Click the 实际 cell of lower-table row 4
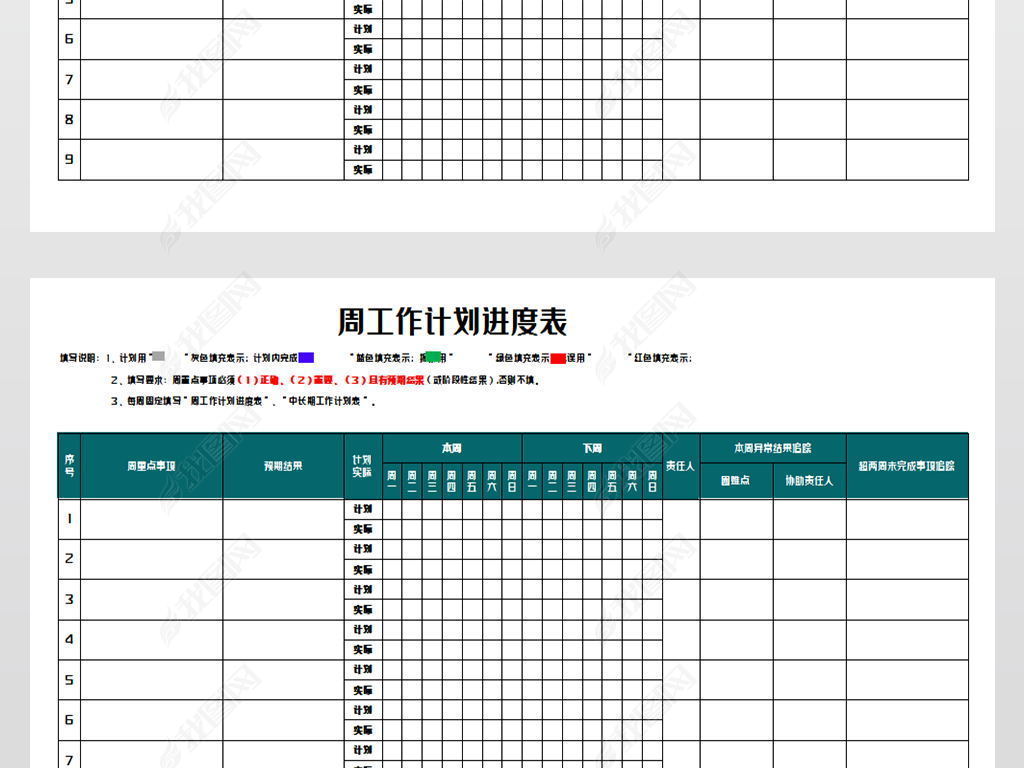 tap(363, 650)
